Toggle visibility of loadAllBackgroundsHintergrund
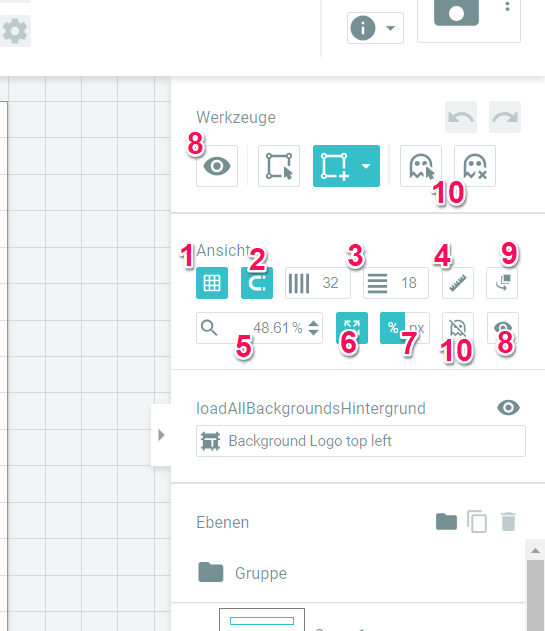Image resolution: width=545 pixels, height=631 pixels. click(508, 408)
